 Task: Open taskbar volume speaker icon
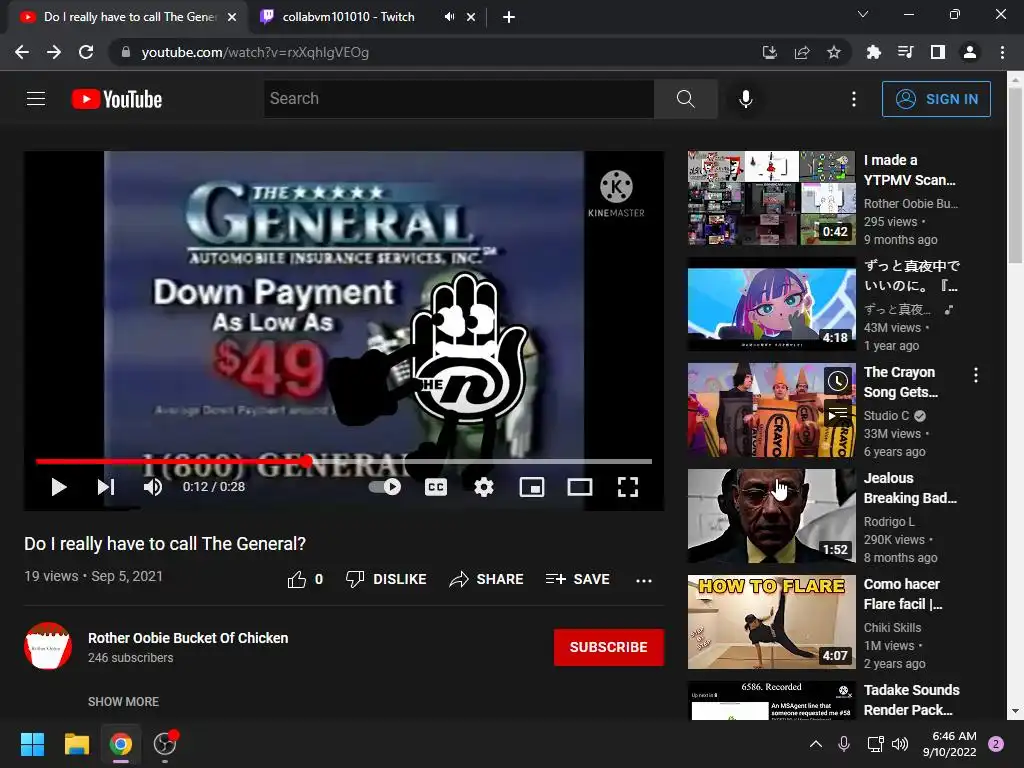tap(900, 744)
